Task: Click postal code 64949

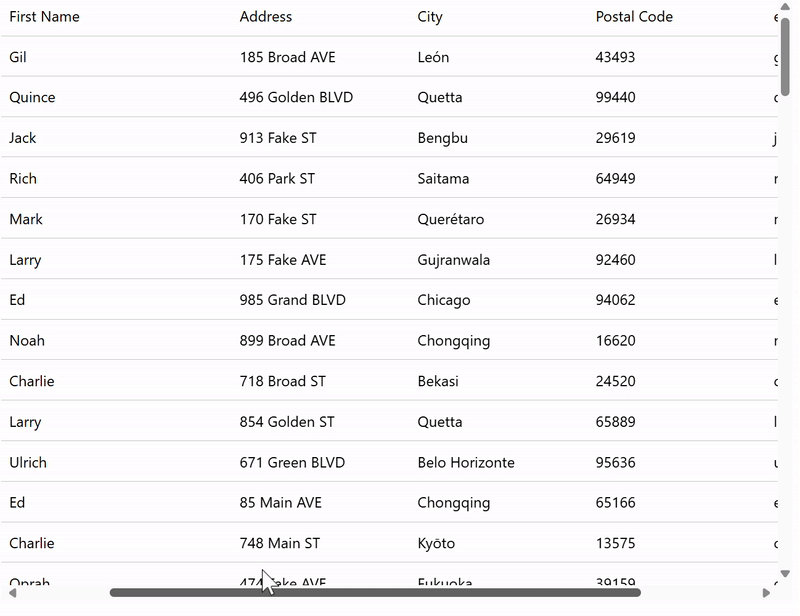Action: (615, 179)
